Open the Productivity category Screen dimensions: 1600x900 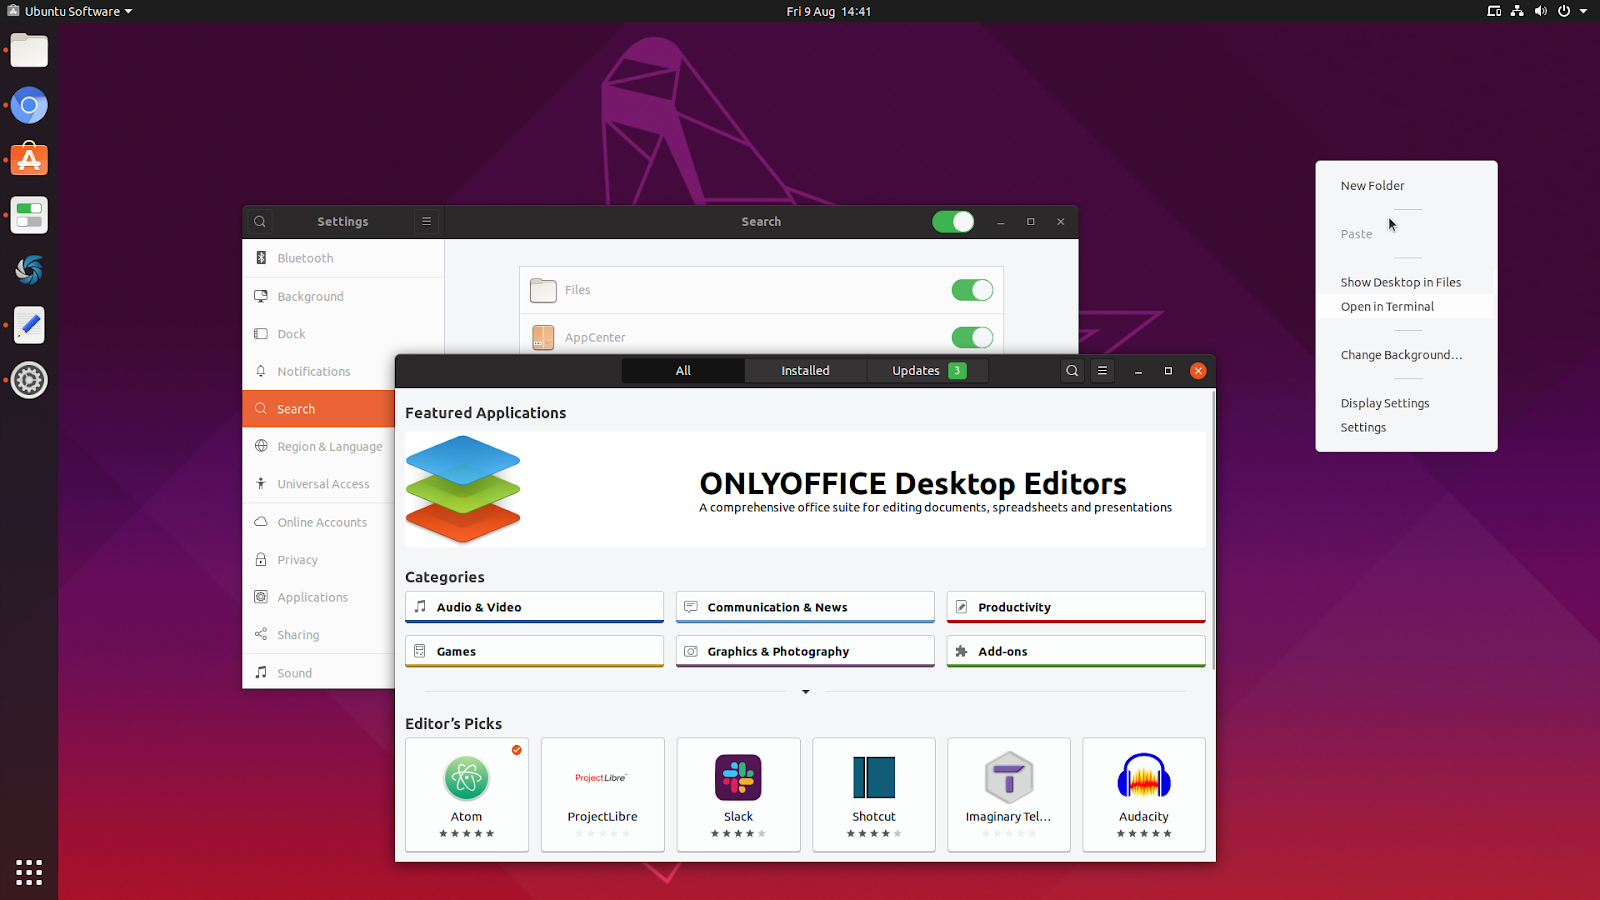(x=1074, y=606)
